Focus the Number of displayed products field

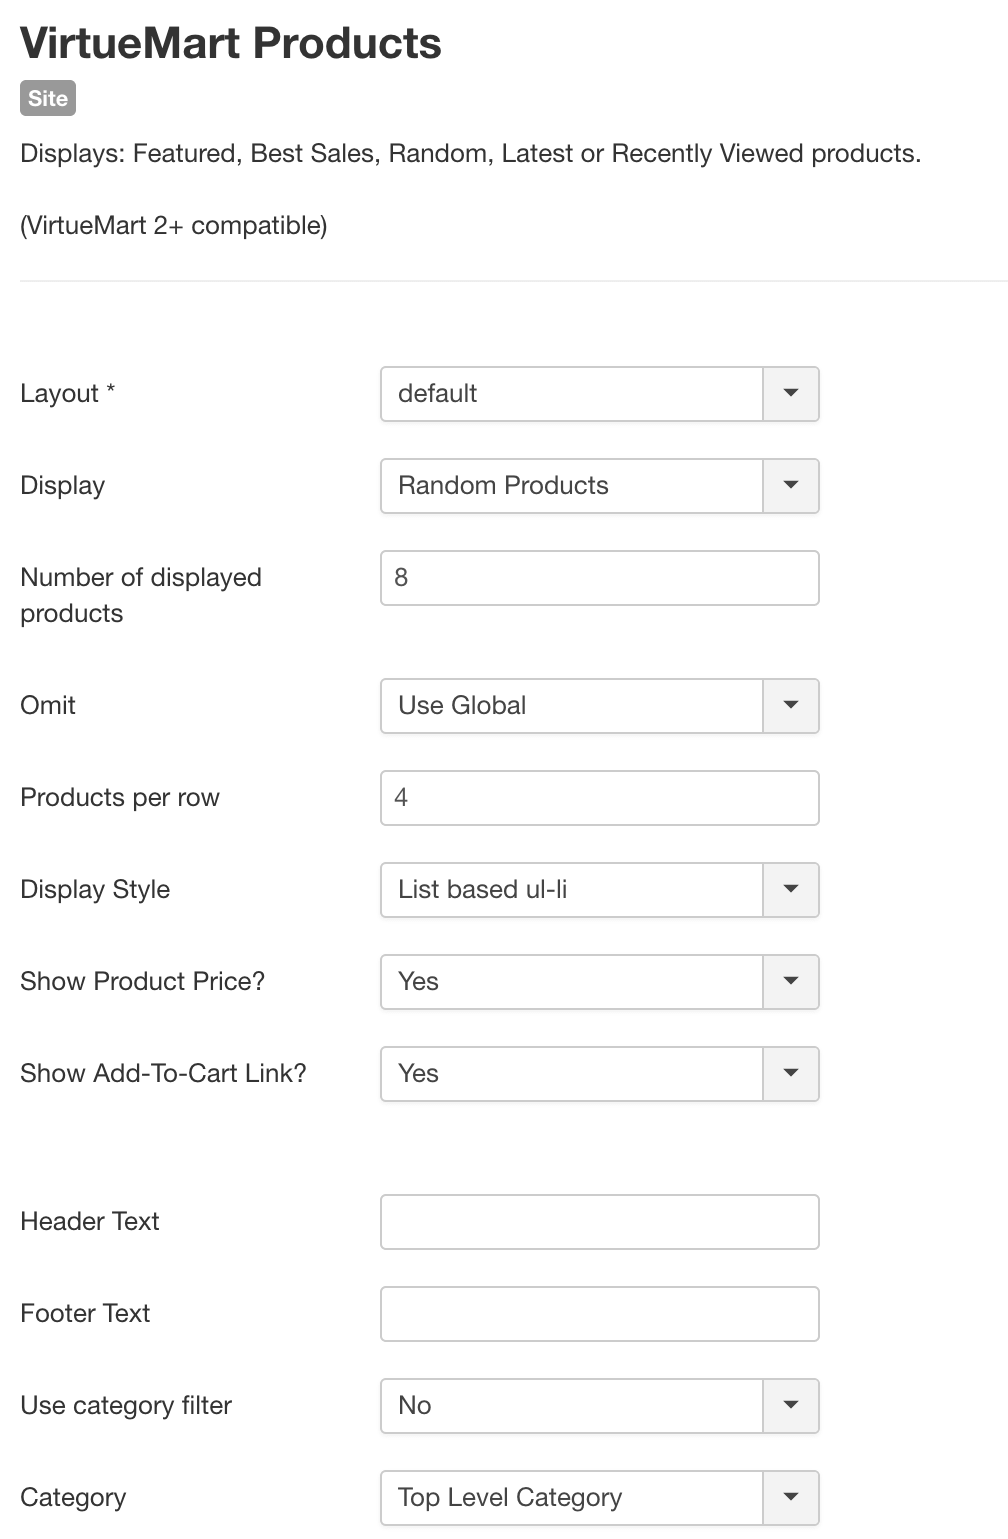[600, 578]
